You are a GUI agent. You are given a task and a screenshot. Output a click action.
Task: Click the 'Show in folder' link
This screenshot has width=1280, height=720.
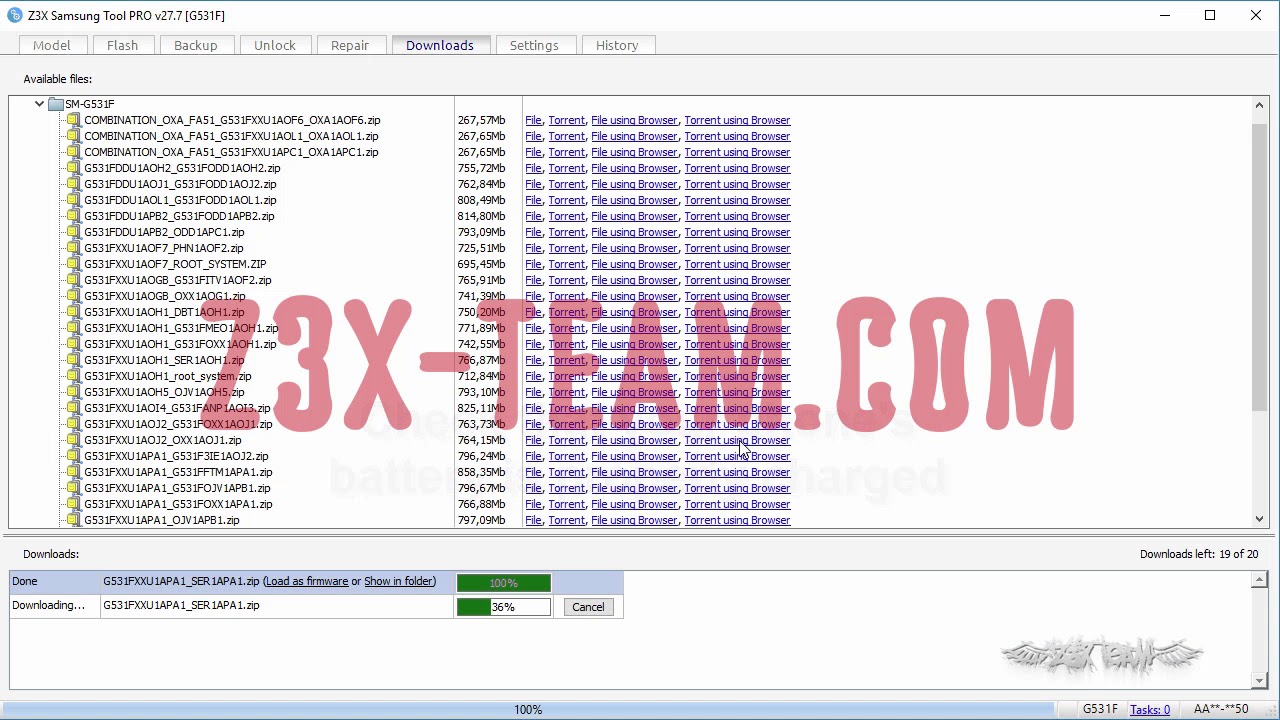click(x=399, y=581)
